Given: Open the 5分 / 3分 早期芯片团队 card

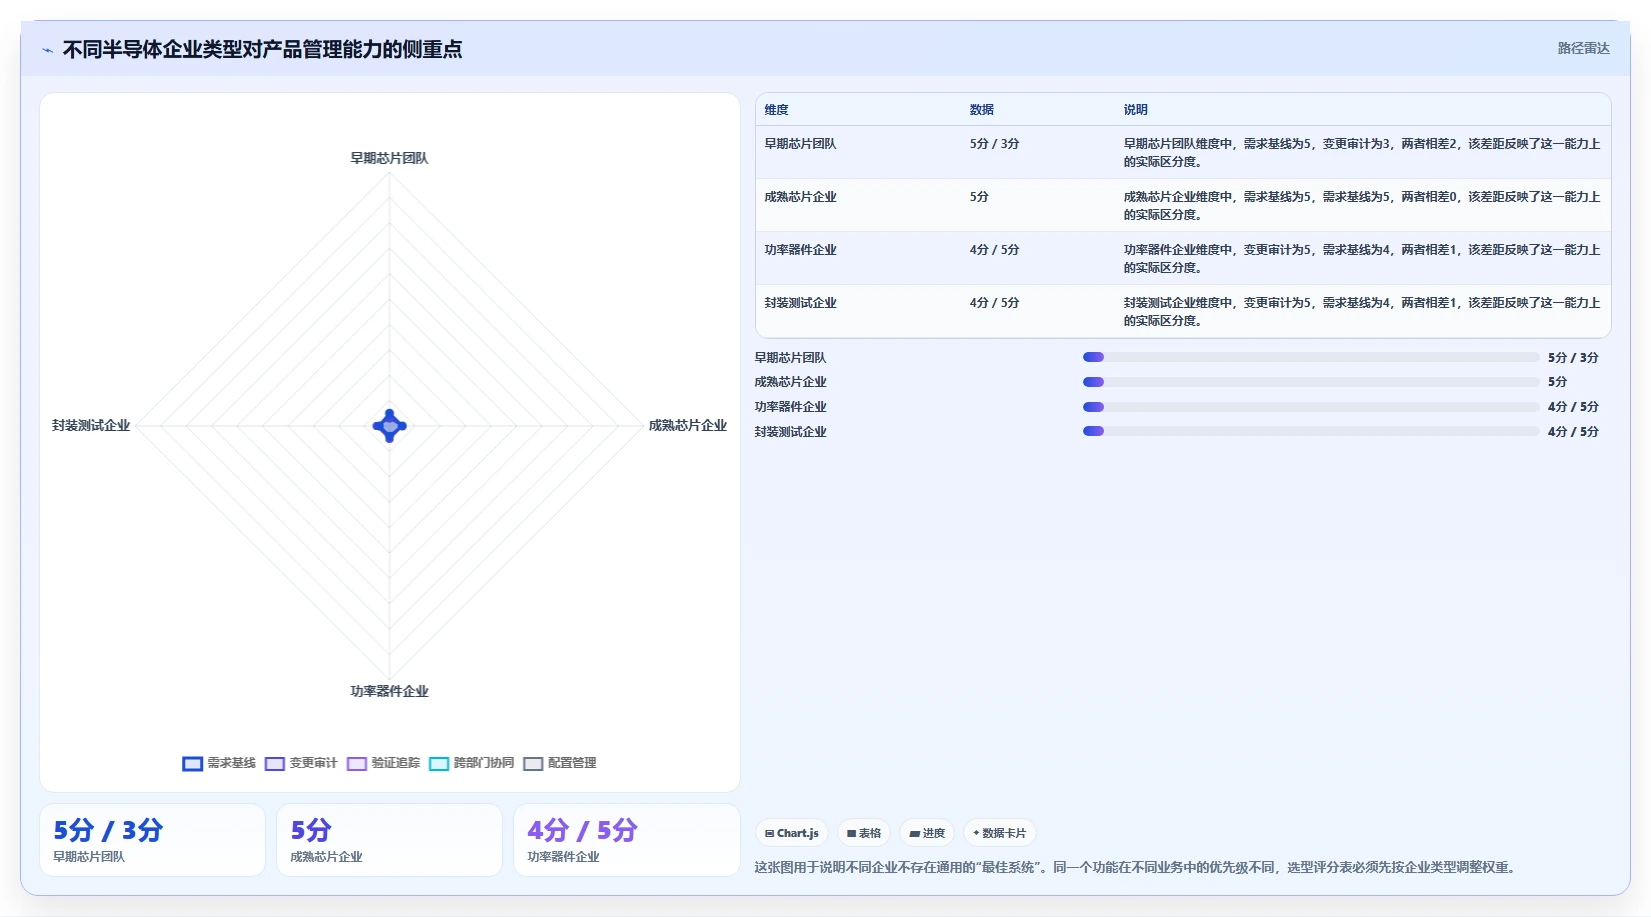Looking at the screenshot, I should tap(152, 840).
